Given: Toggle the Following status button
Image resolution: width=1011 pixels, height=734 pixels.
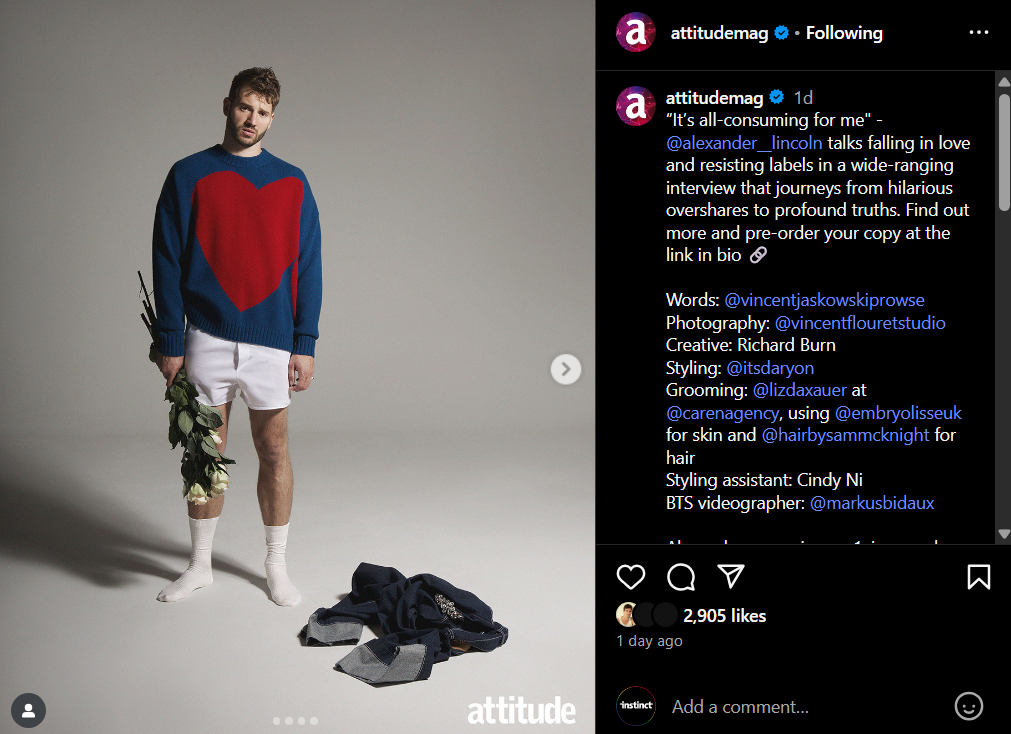Looking at the screenshot, I should tap(844, 33).
